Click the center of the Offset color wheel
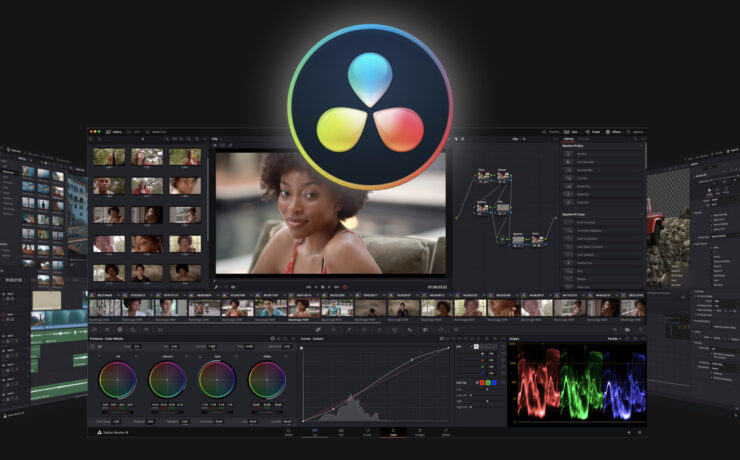This screenshot has width=740, height=460. [x=267, y=380]
